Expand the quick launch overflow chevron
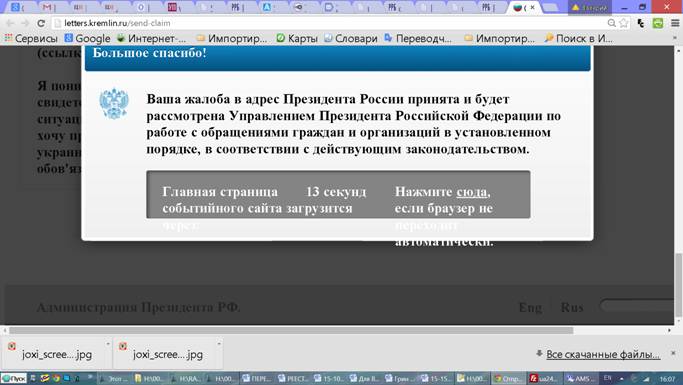 coord(90,377)
